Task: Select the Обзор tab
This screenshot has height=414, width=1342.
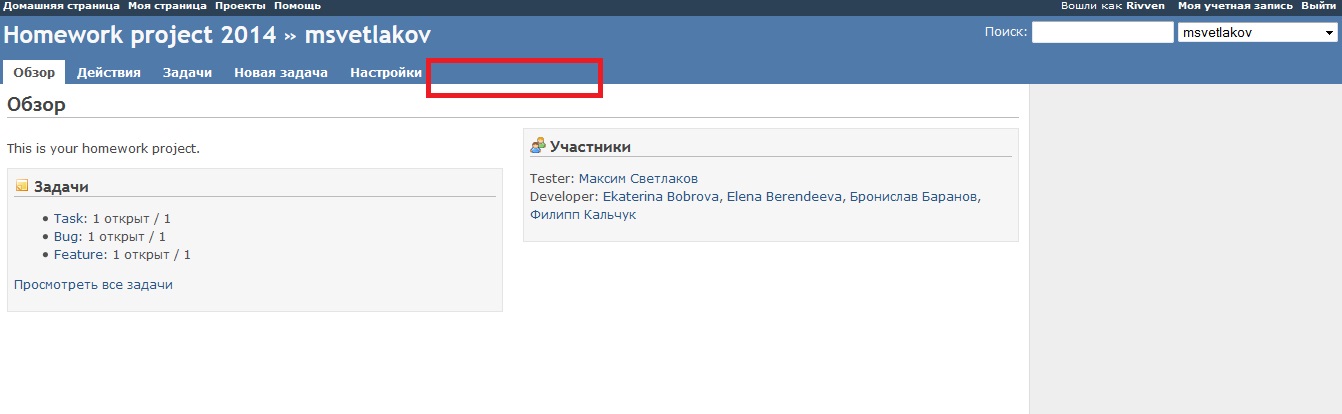Action: (x=34, y=73)
